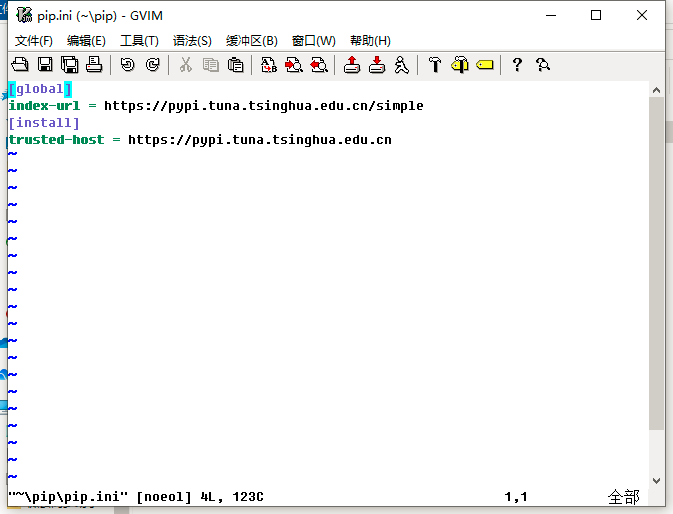Search help with find-help icon
This screenshot has height=514, width=673.
(543, 65)
